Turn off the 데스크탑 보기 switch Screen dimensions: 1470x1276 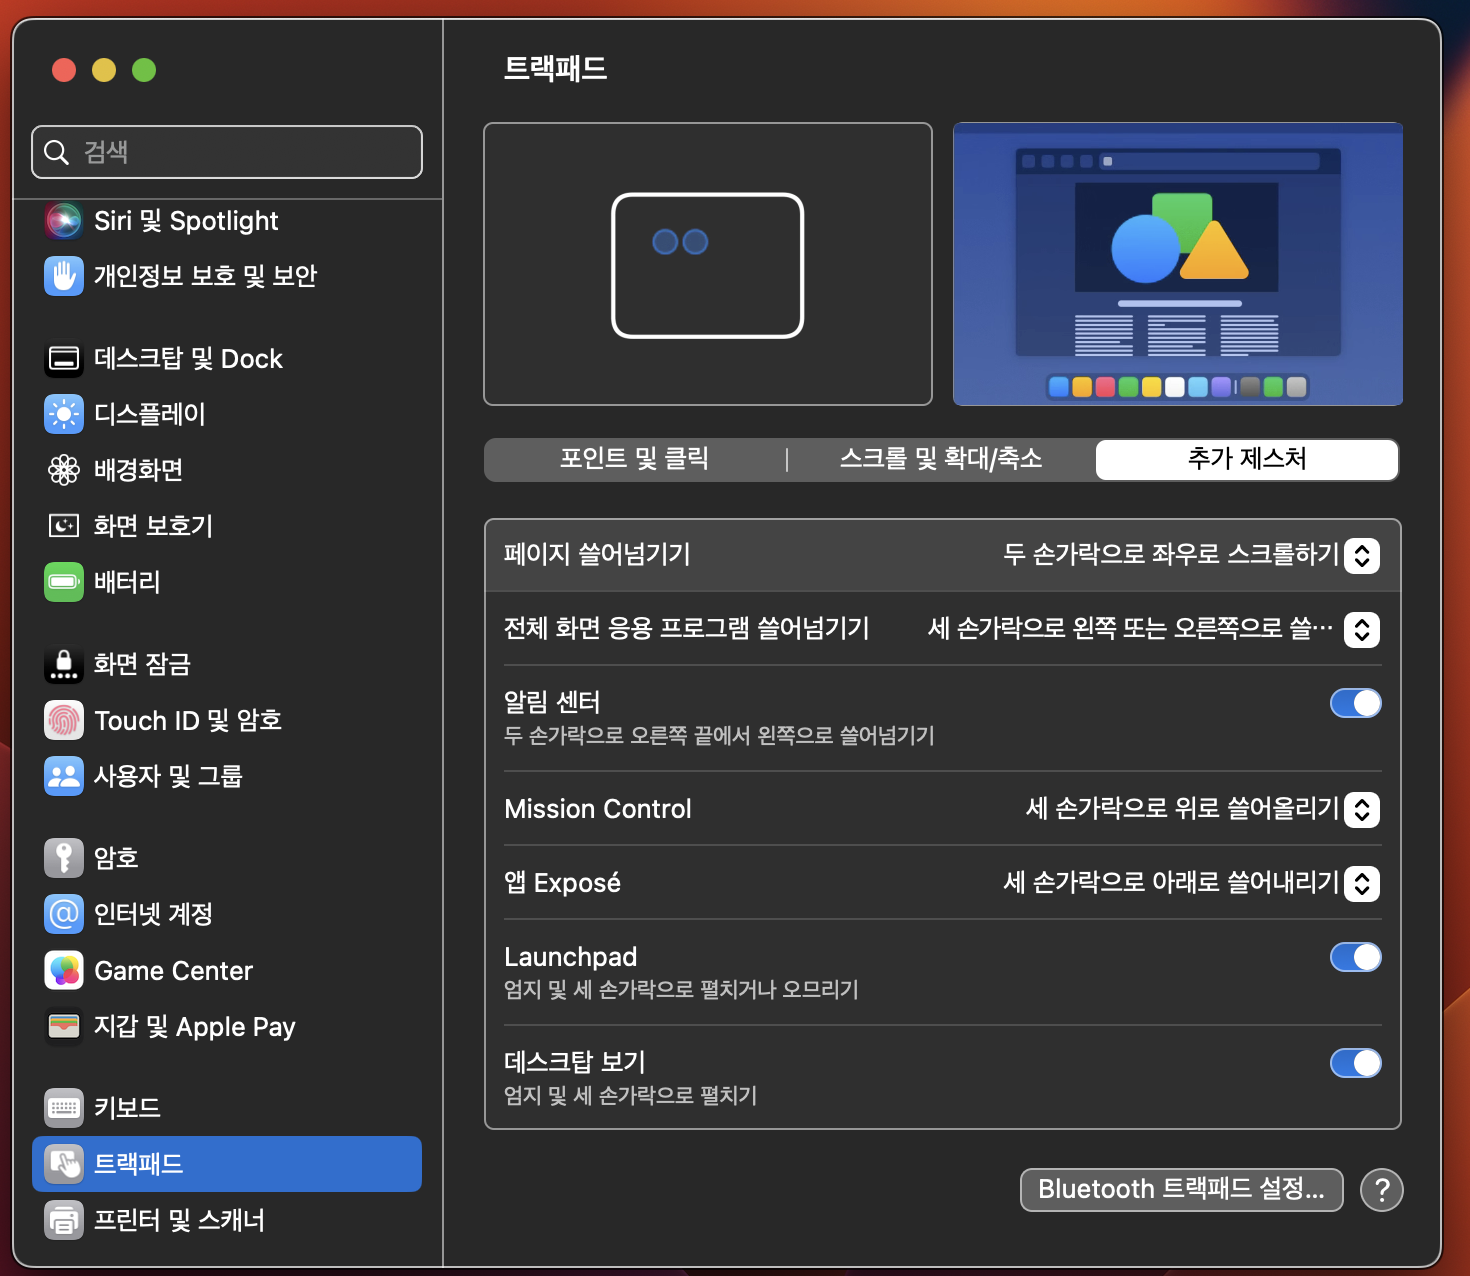[1356, 1063]
